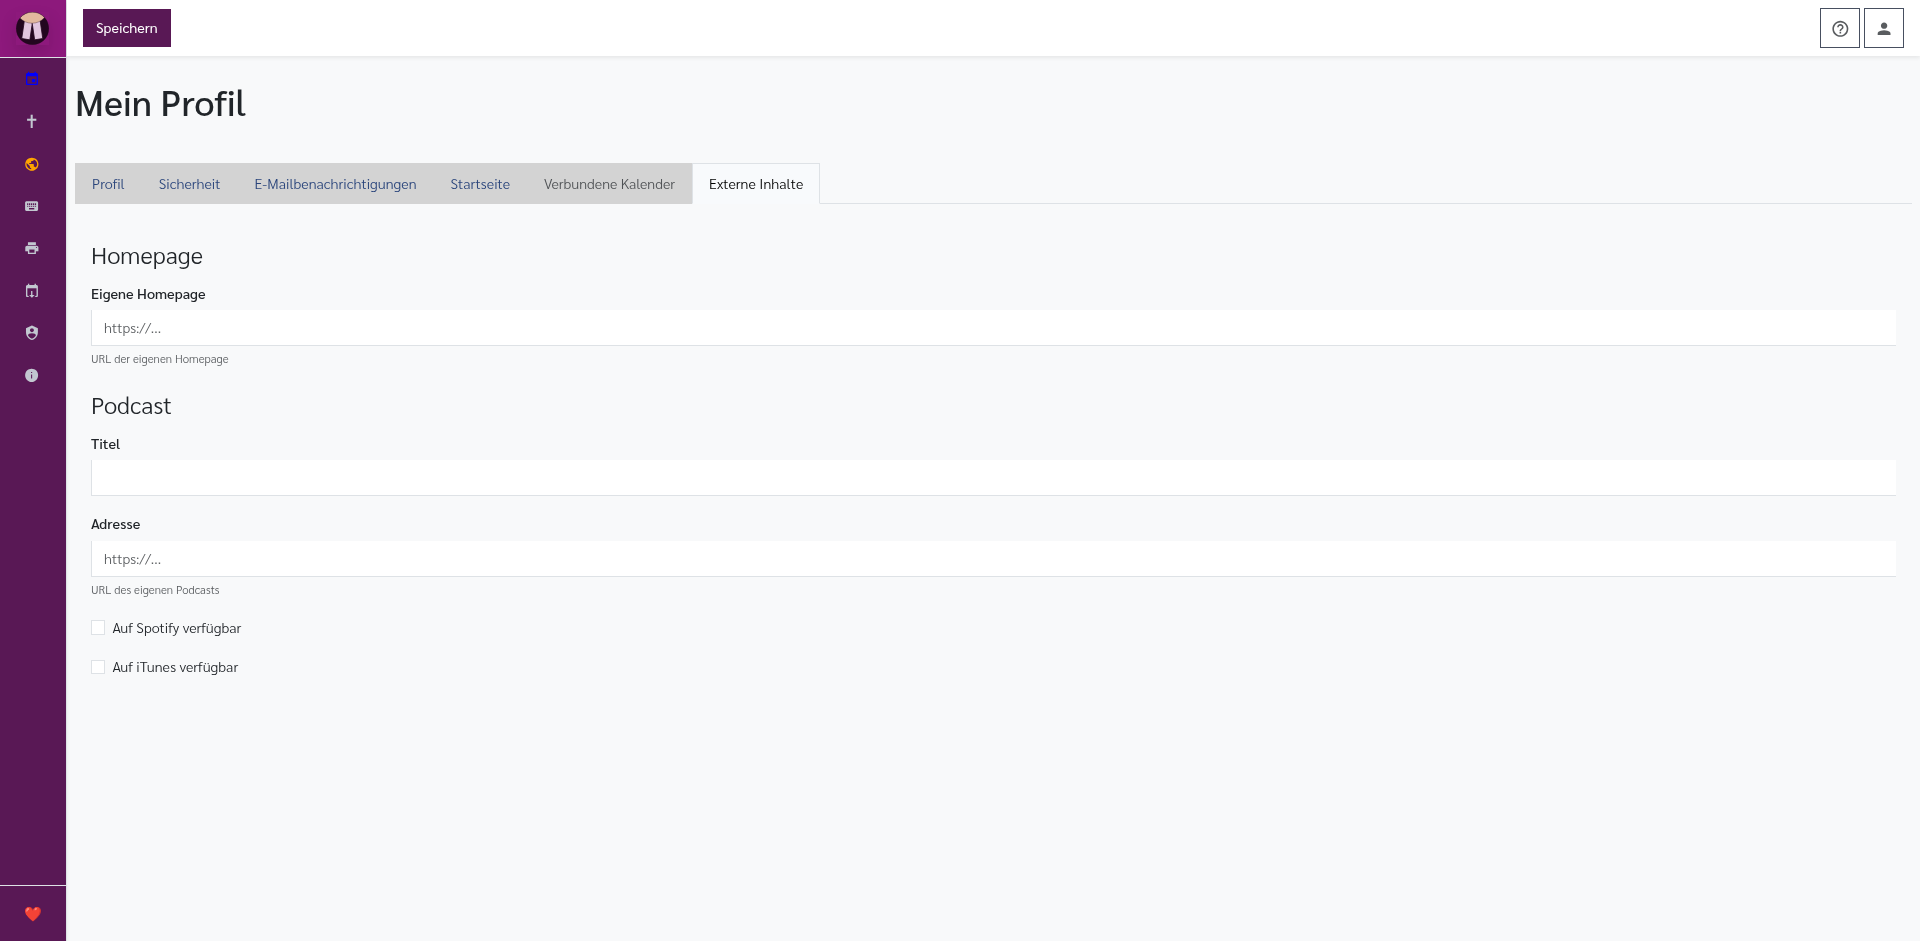Click the Adresse label
Viewport: 1920px width, 941px height.
click(115, 524)
